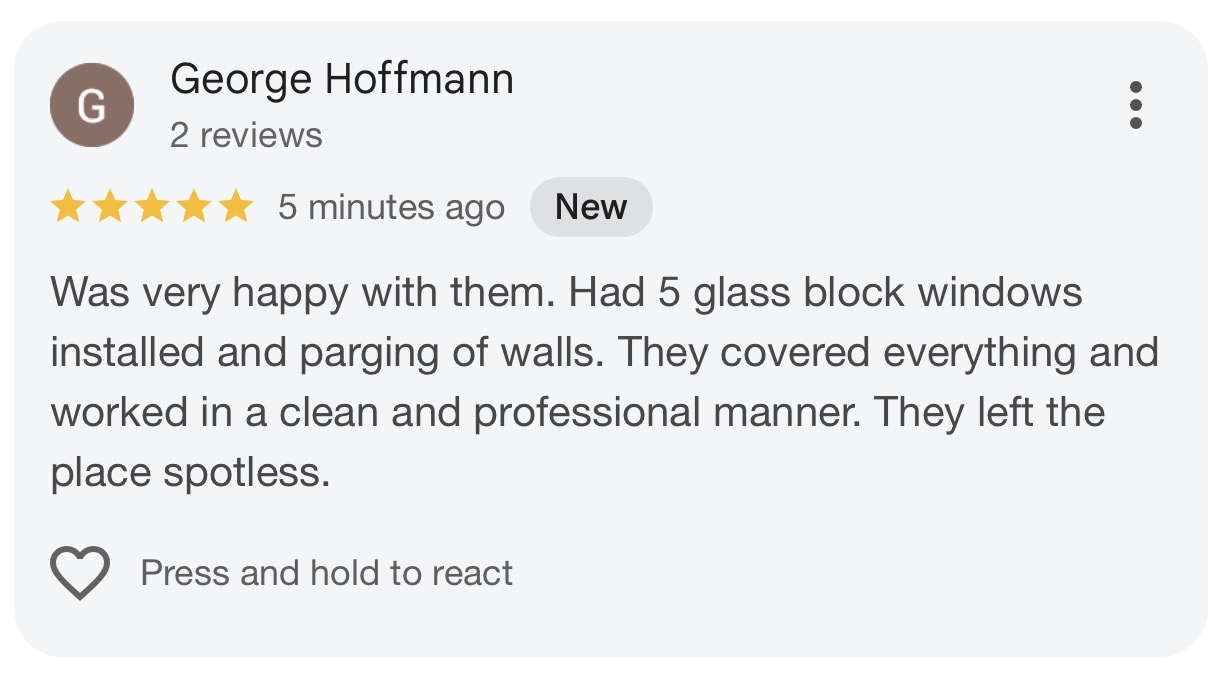Click the second gold rating star

pyautogui.click(x=110, y=207)
